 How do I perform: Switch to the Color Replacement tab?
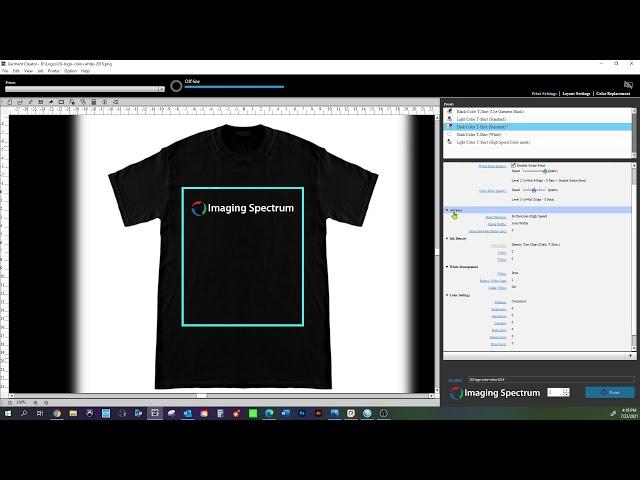click(x=613, y=93)
